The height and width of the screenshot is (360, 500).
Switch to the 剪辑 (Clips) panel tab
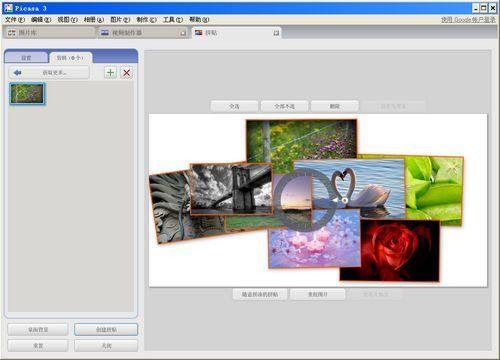coord(70,58)
